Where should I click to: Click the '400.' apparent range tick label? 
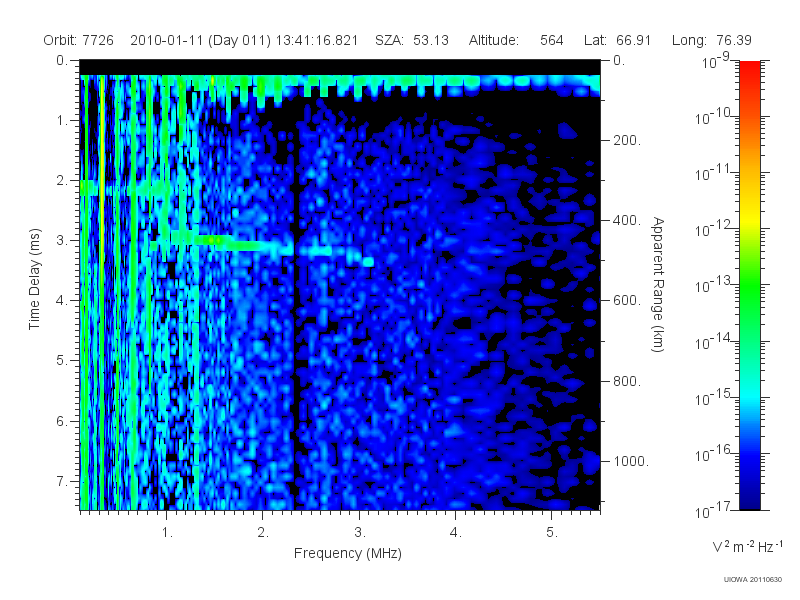click(627, 220)
